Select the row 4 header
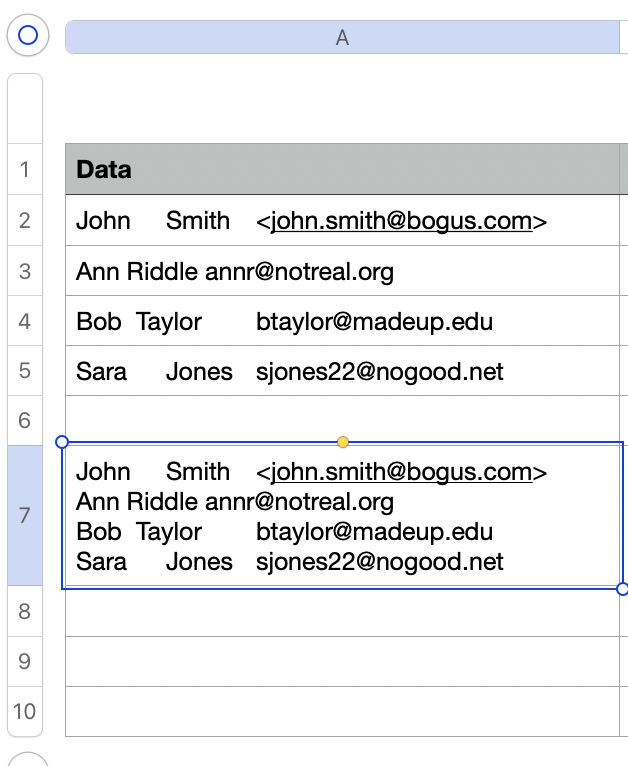Screen dimensions: 628x766 tap(25, 321)
